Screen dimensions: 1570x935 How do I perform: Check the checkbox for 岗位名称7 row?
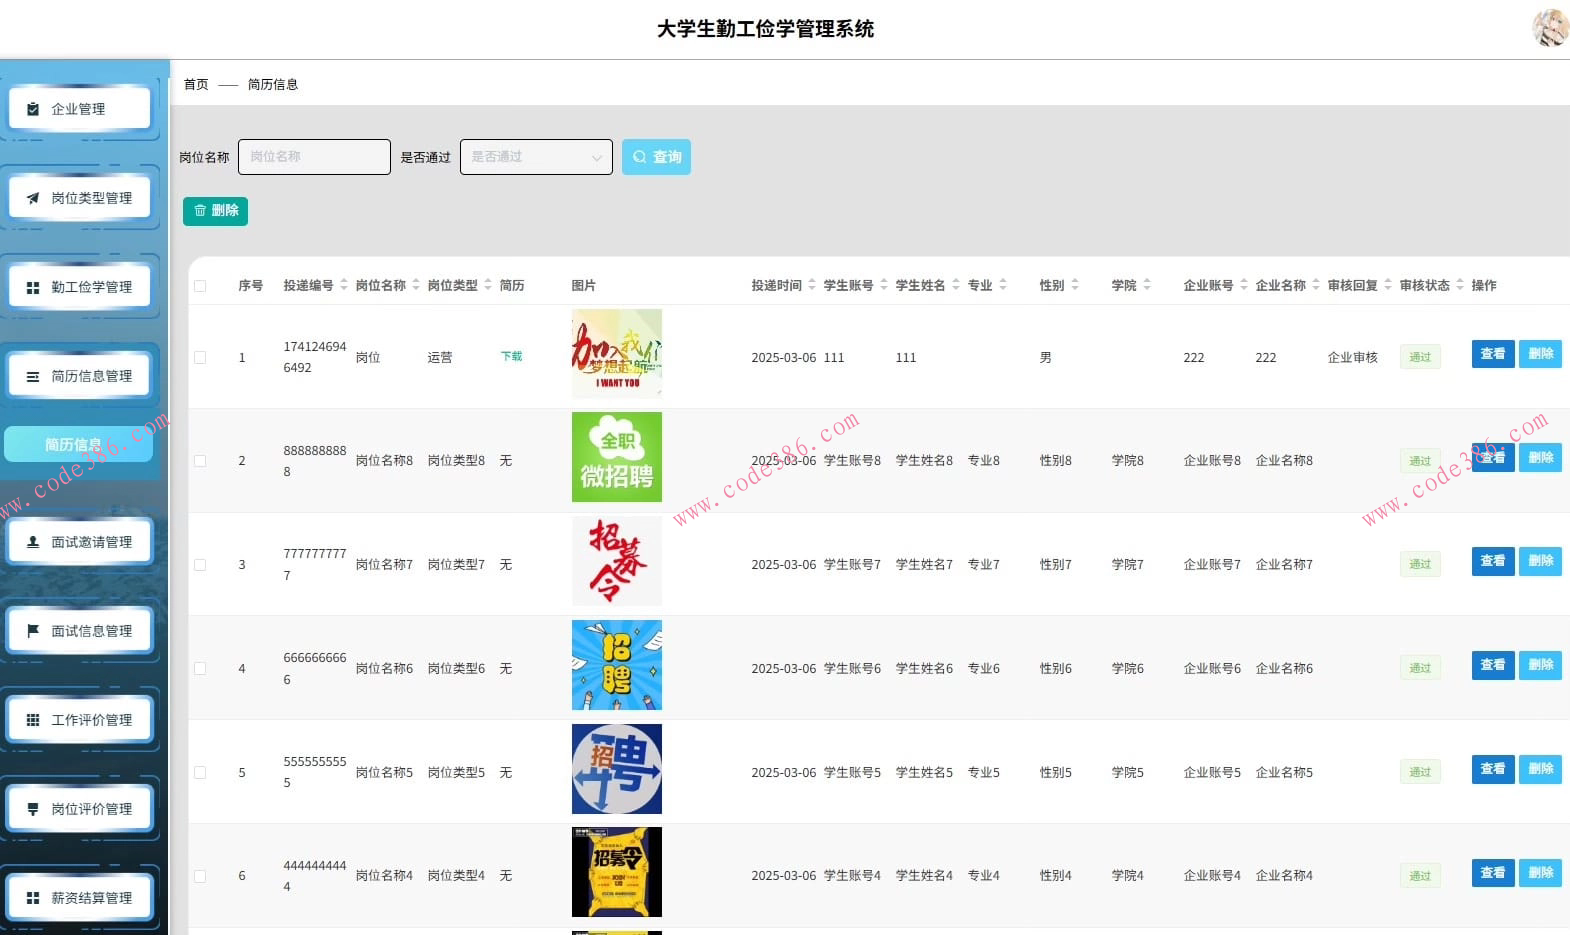(200, 565)
